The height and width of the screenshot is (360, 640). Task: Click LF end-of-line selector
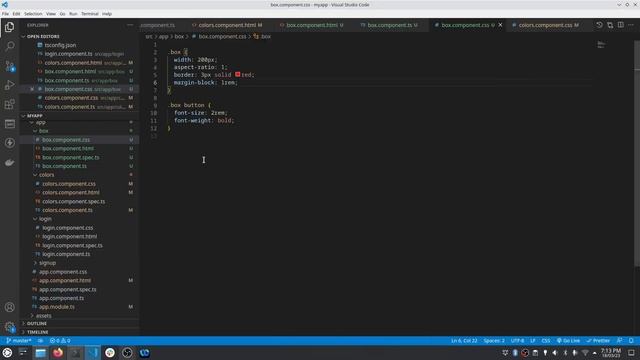coord(533,340)
